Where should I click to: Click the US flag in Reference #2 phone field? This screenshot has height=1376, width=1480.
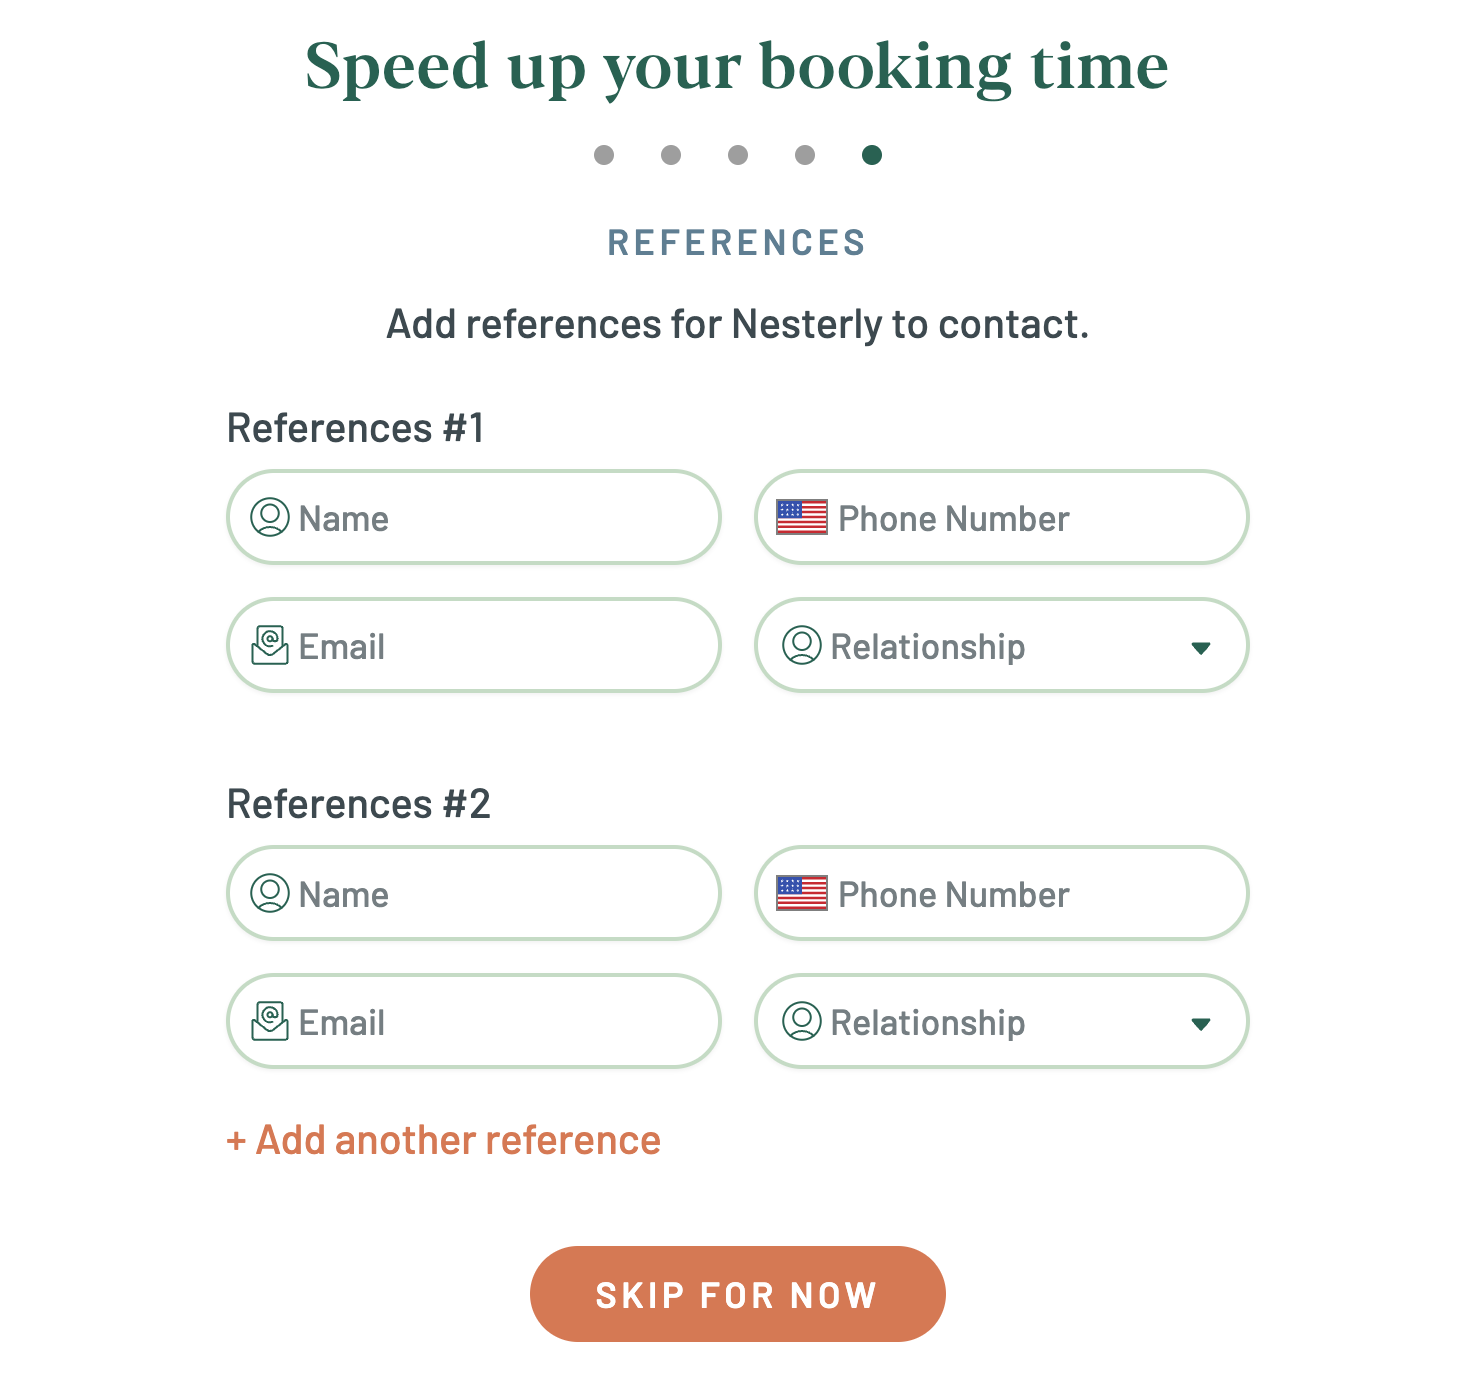coord(802,894)
